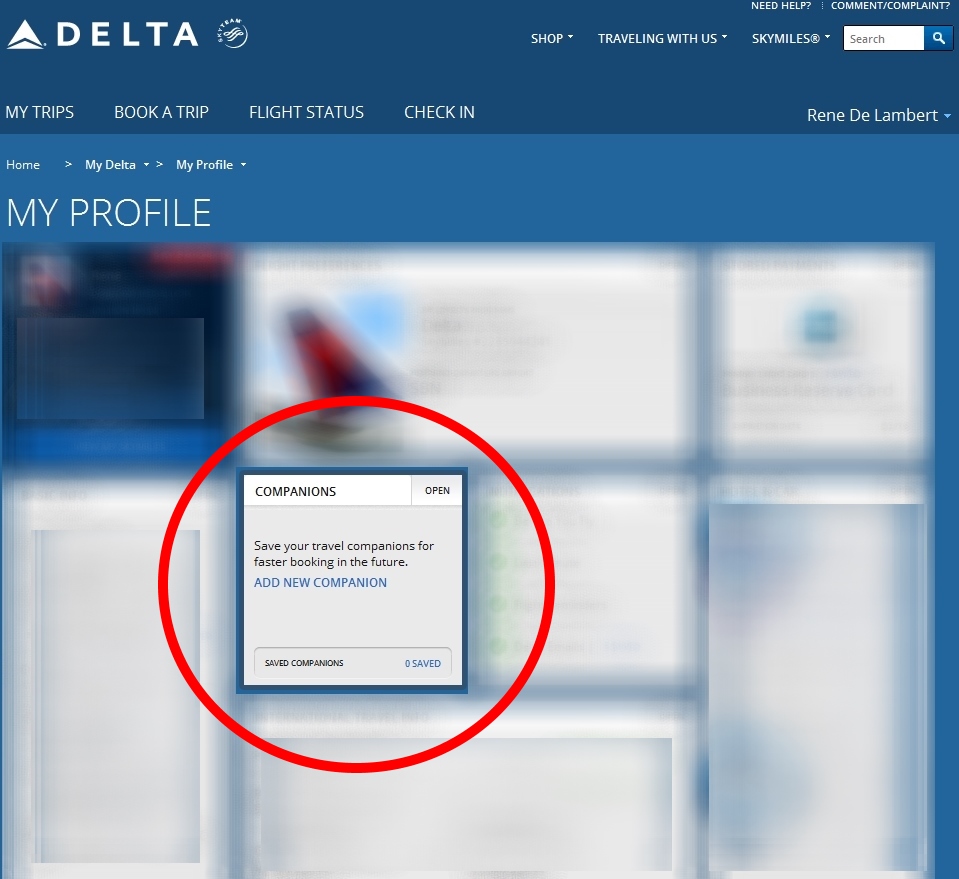This screenshot has height=879, width=959.
Task: Expand the TRAVELING WITH US menu
Action: (x=662, y=39)
